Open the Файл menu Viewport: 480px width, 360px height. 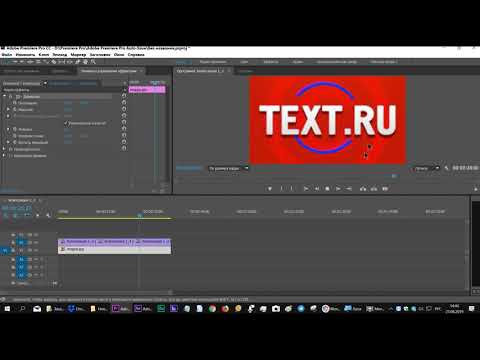pos(7,55)
